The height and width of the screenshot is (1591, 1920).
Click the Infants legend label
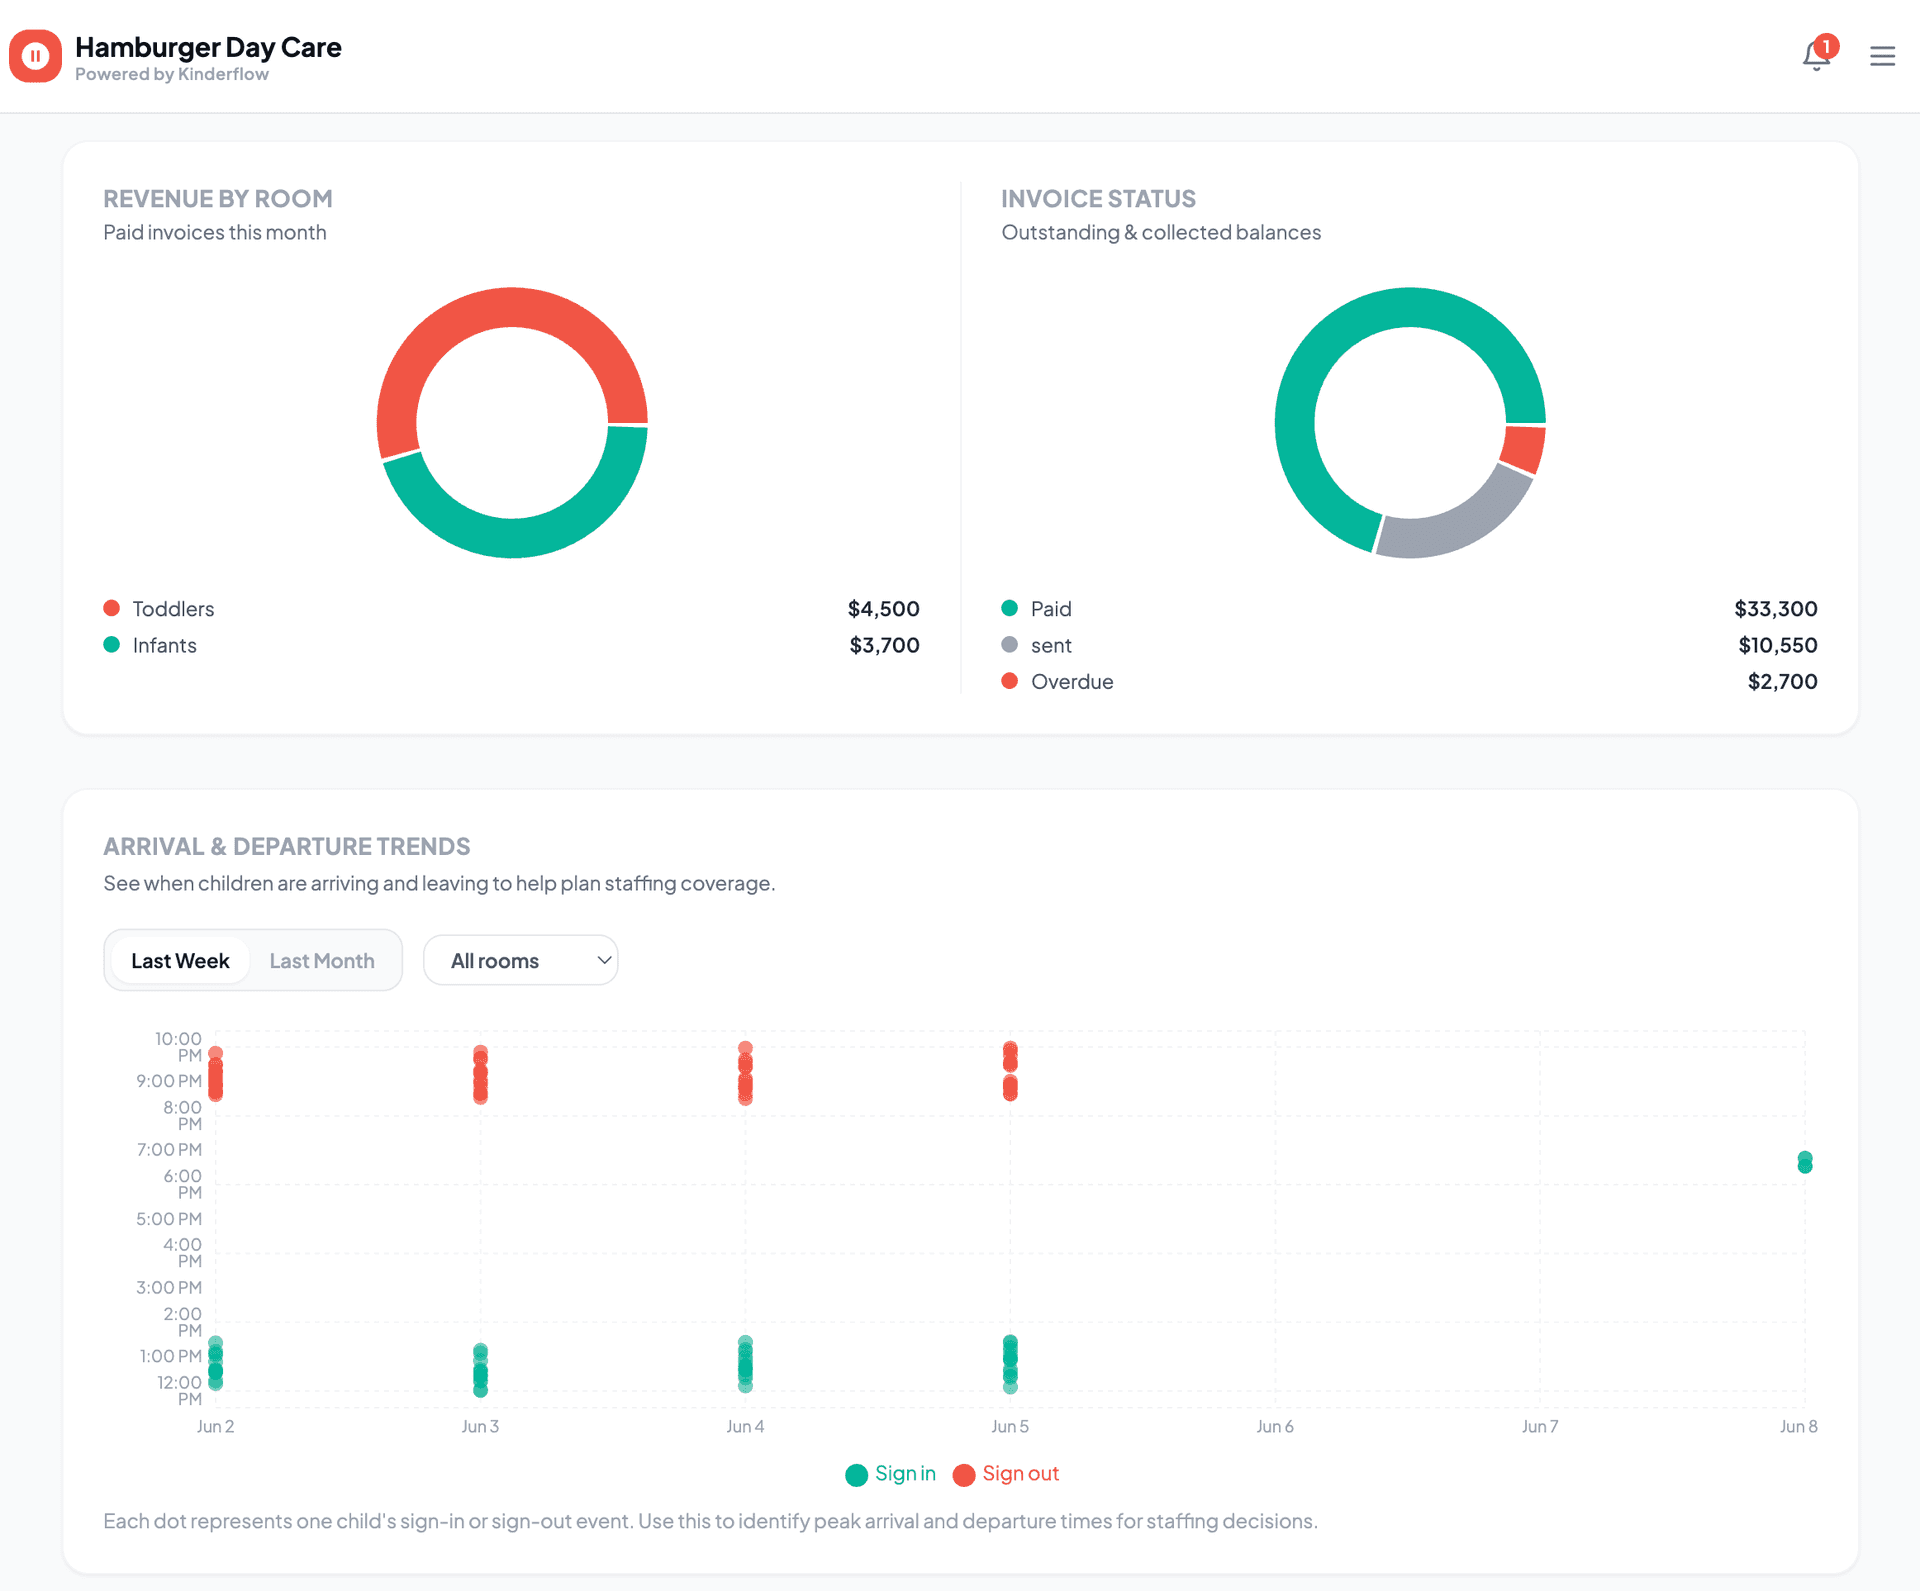165,645
